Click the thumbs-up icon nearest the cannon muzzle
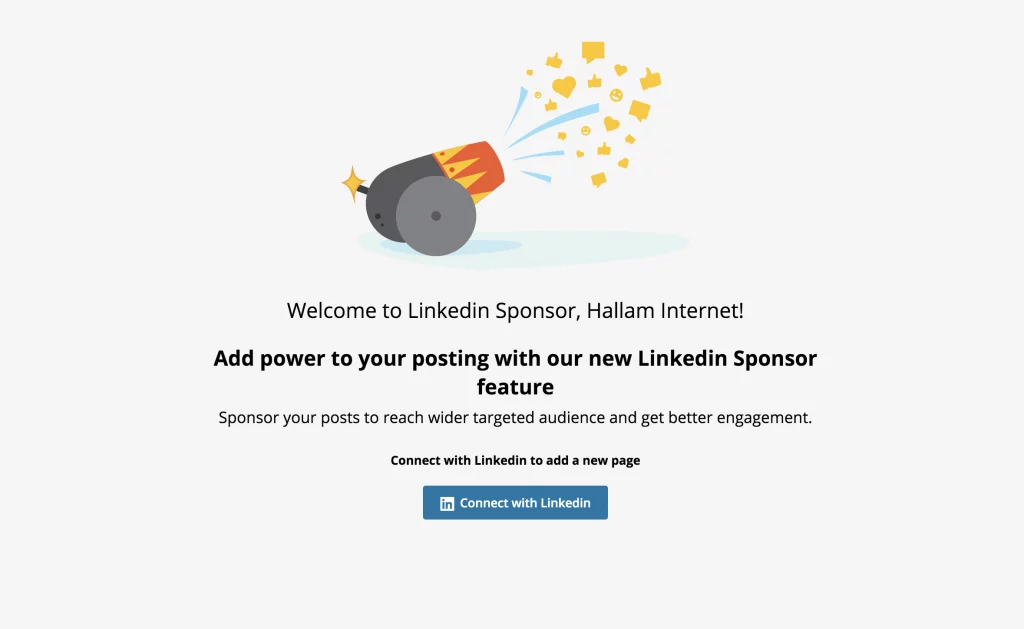 [x=551, y=103]
